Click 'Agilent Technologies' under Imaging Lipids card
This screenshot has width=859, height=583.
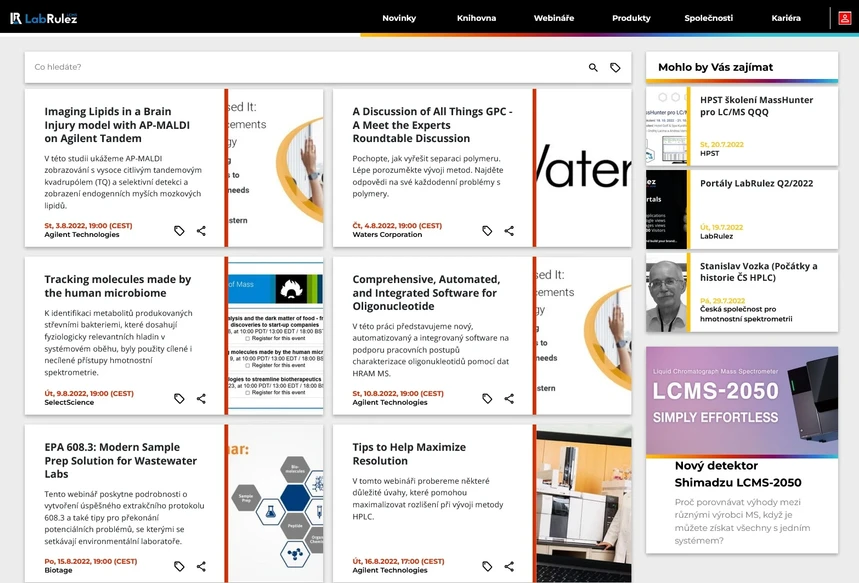[x=82, y=235]
